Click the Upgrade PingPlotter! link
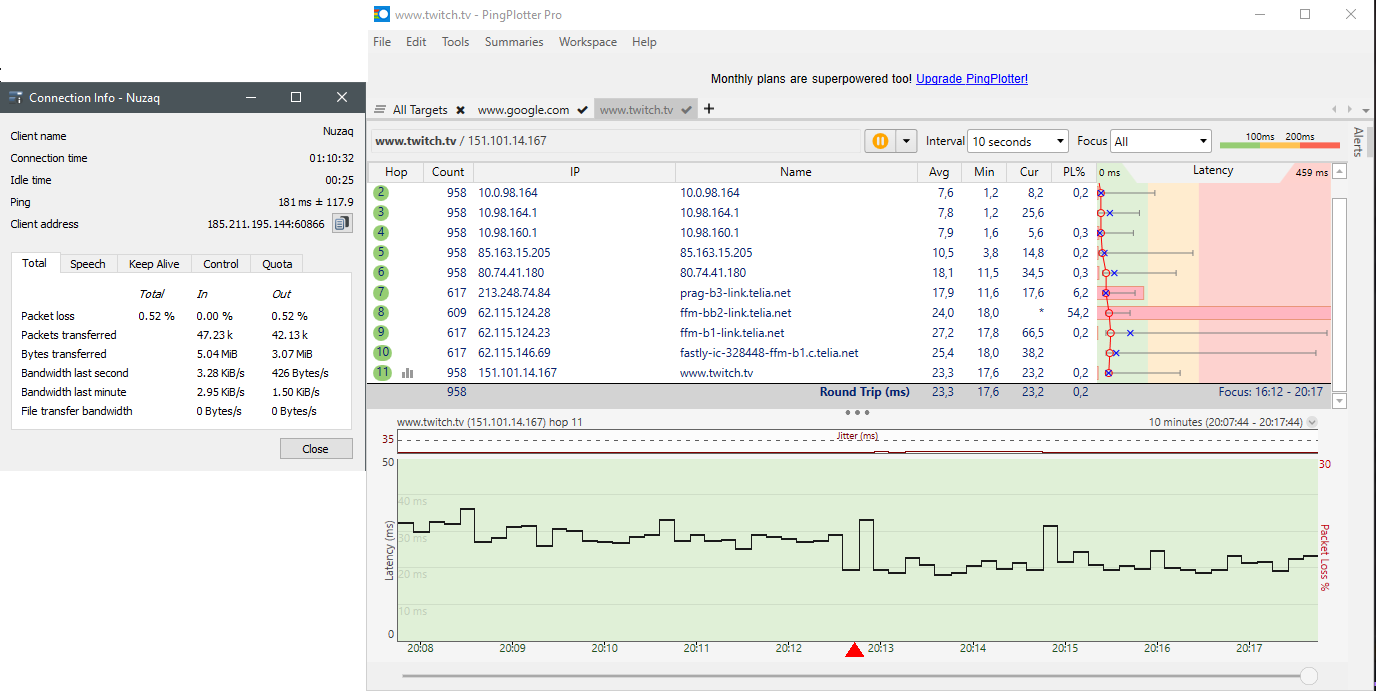 pyautogui.click(x=971, y=79)
